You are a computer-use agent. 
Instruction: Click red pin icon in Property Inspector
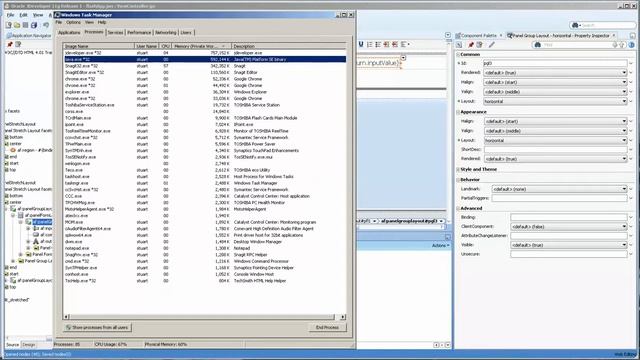(471, 45)
